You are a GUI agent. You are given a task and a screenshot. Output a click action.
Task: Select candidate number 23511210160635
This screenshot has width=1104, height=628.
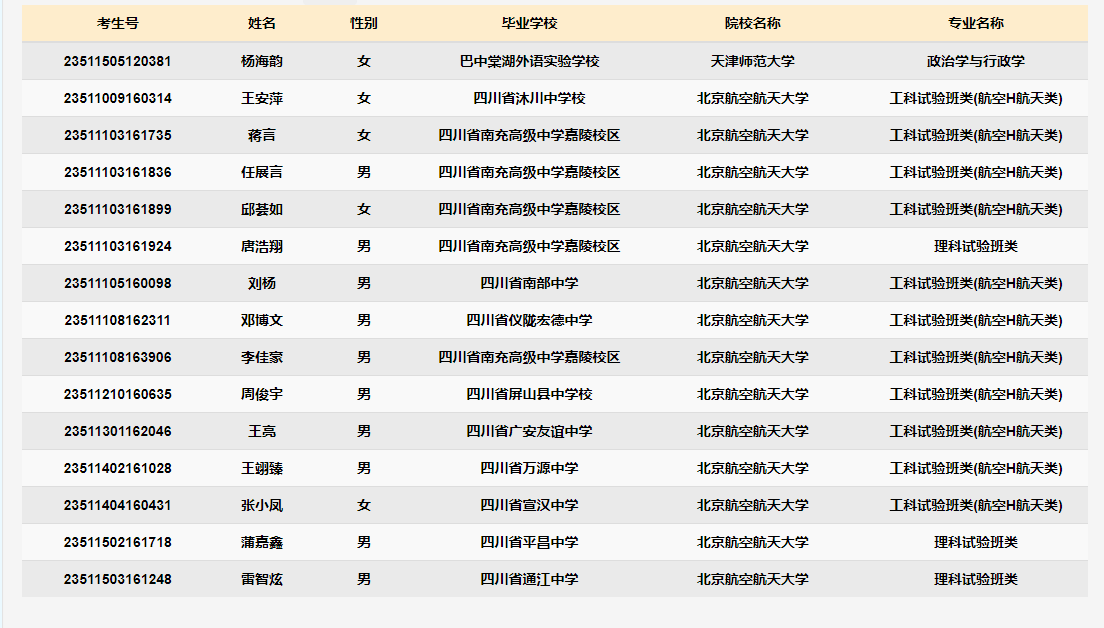point(118,394)
